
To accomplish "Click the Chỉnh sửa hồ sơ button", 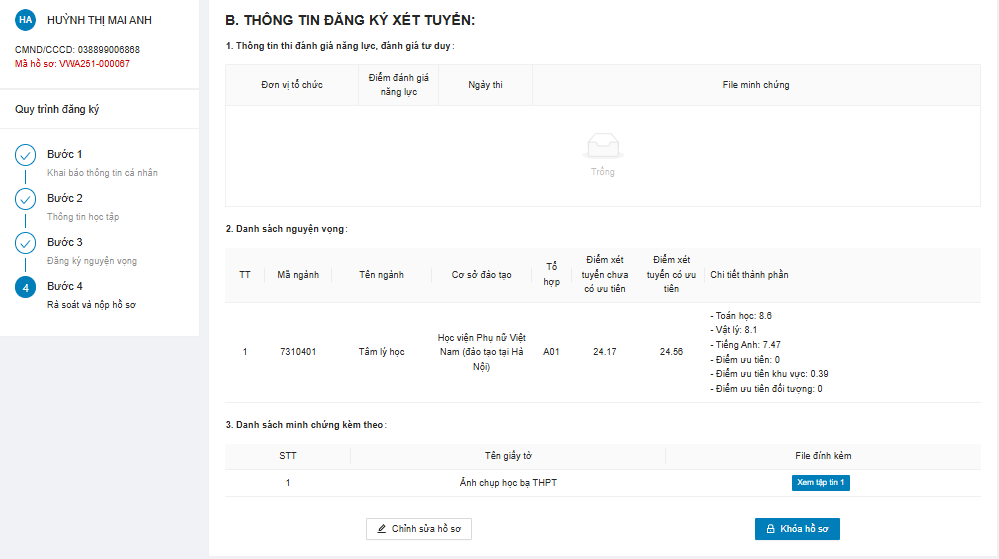I will coord(419,529).
